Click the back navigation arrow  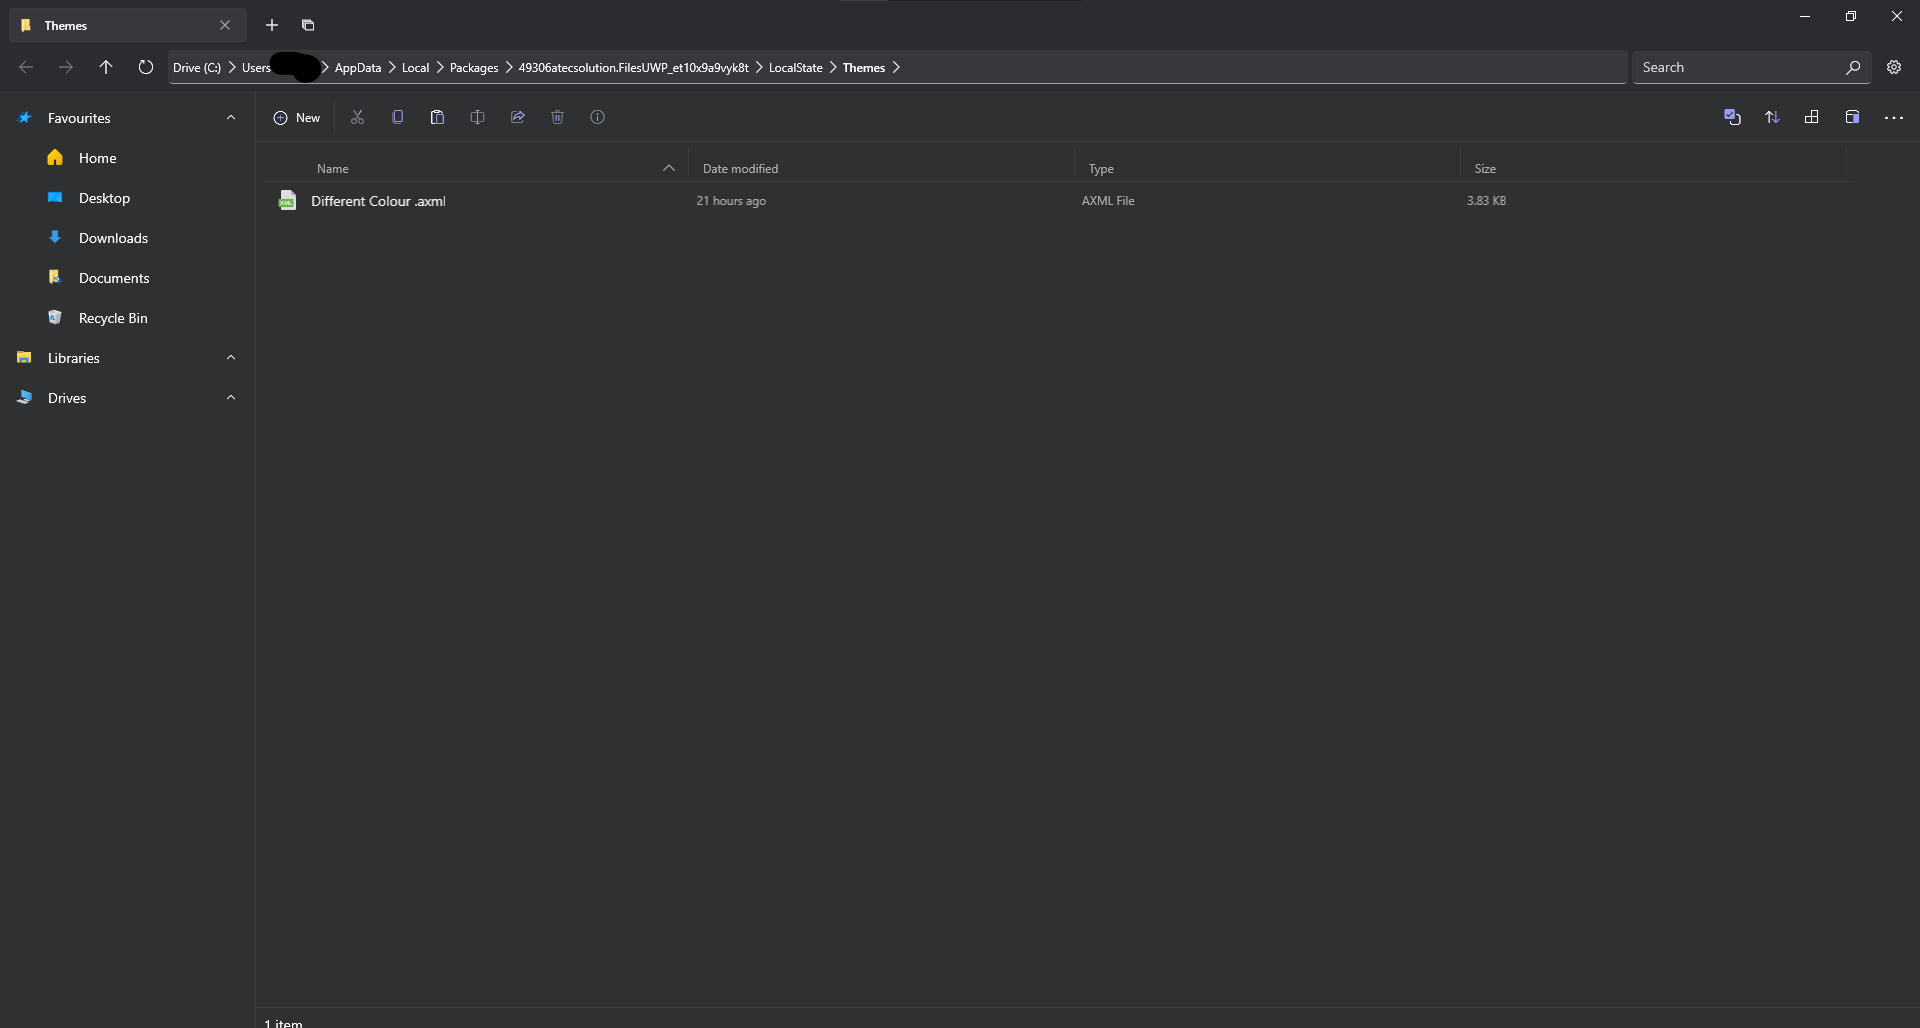click(26, 67)
